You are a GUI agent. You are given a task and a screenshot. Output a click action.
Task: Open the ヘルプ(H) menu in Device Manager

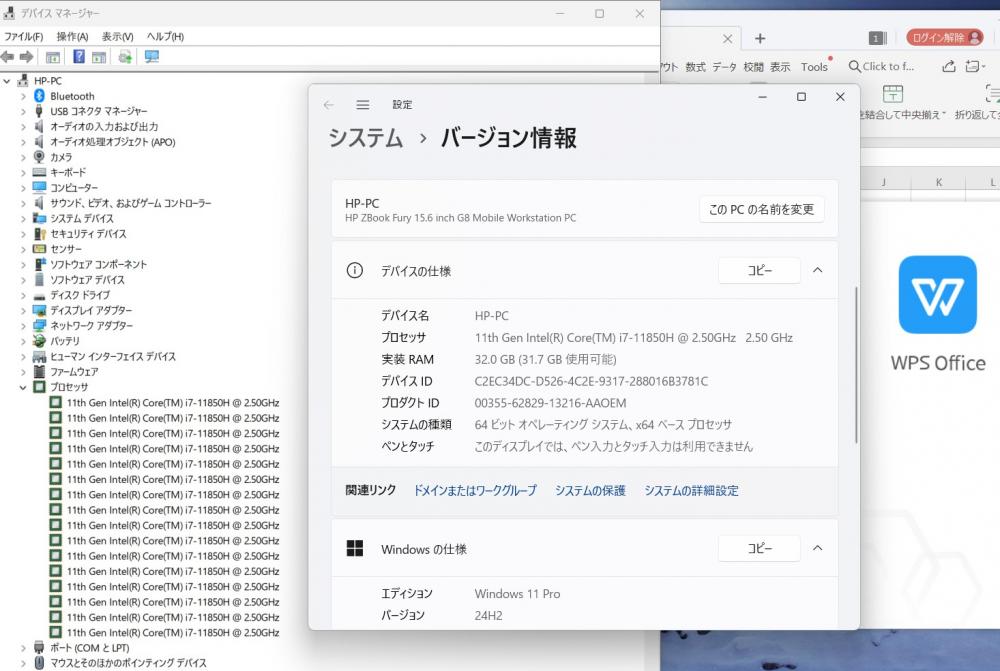point(165,36)
